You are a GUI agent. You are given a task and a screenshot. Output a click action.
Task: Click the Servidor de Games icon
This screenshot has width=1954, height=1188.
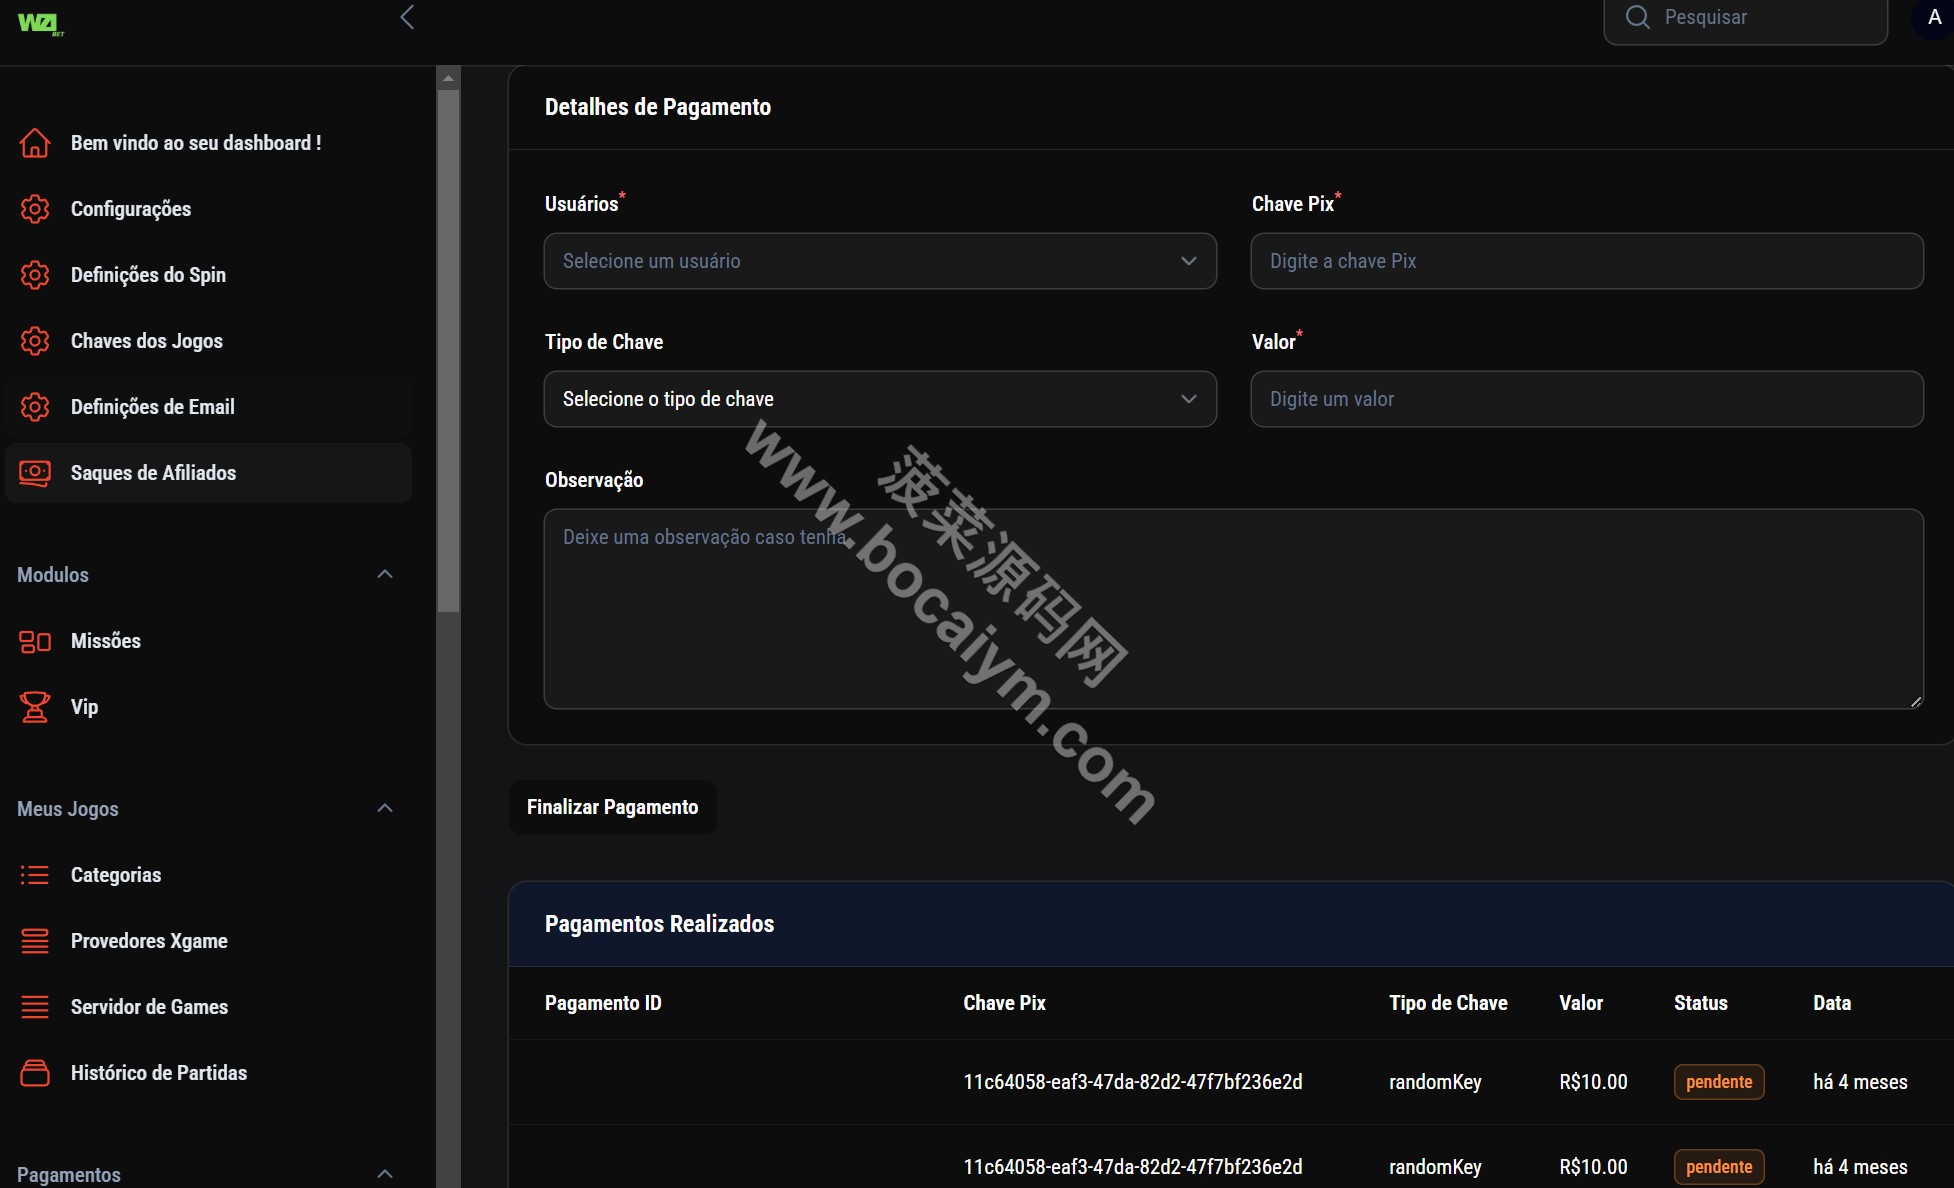coord(35,1007)
